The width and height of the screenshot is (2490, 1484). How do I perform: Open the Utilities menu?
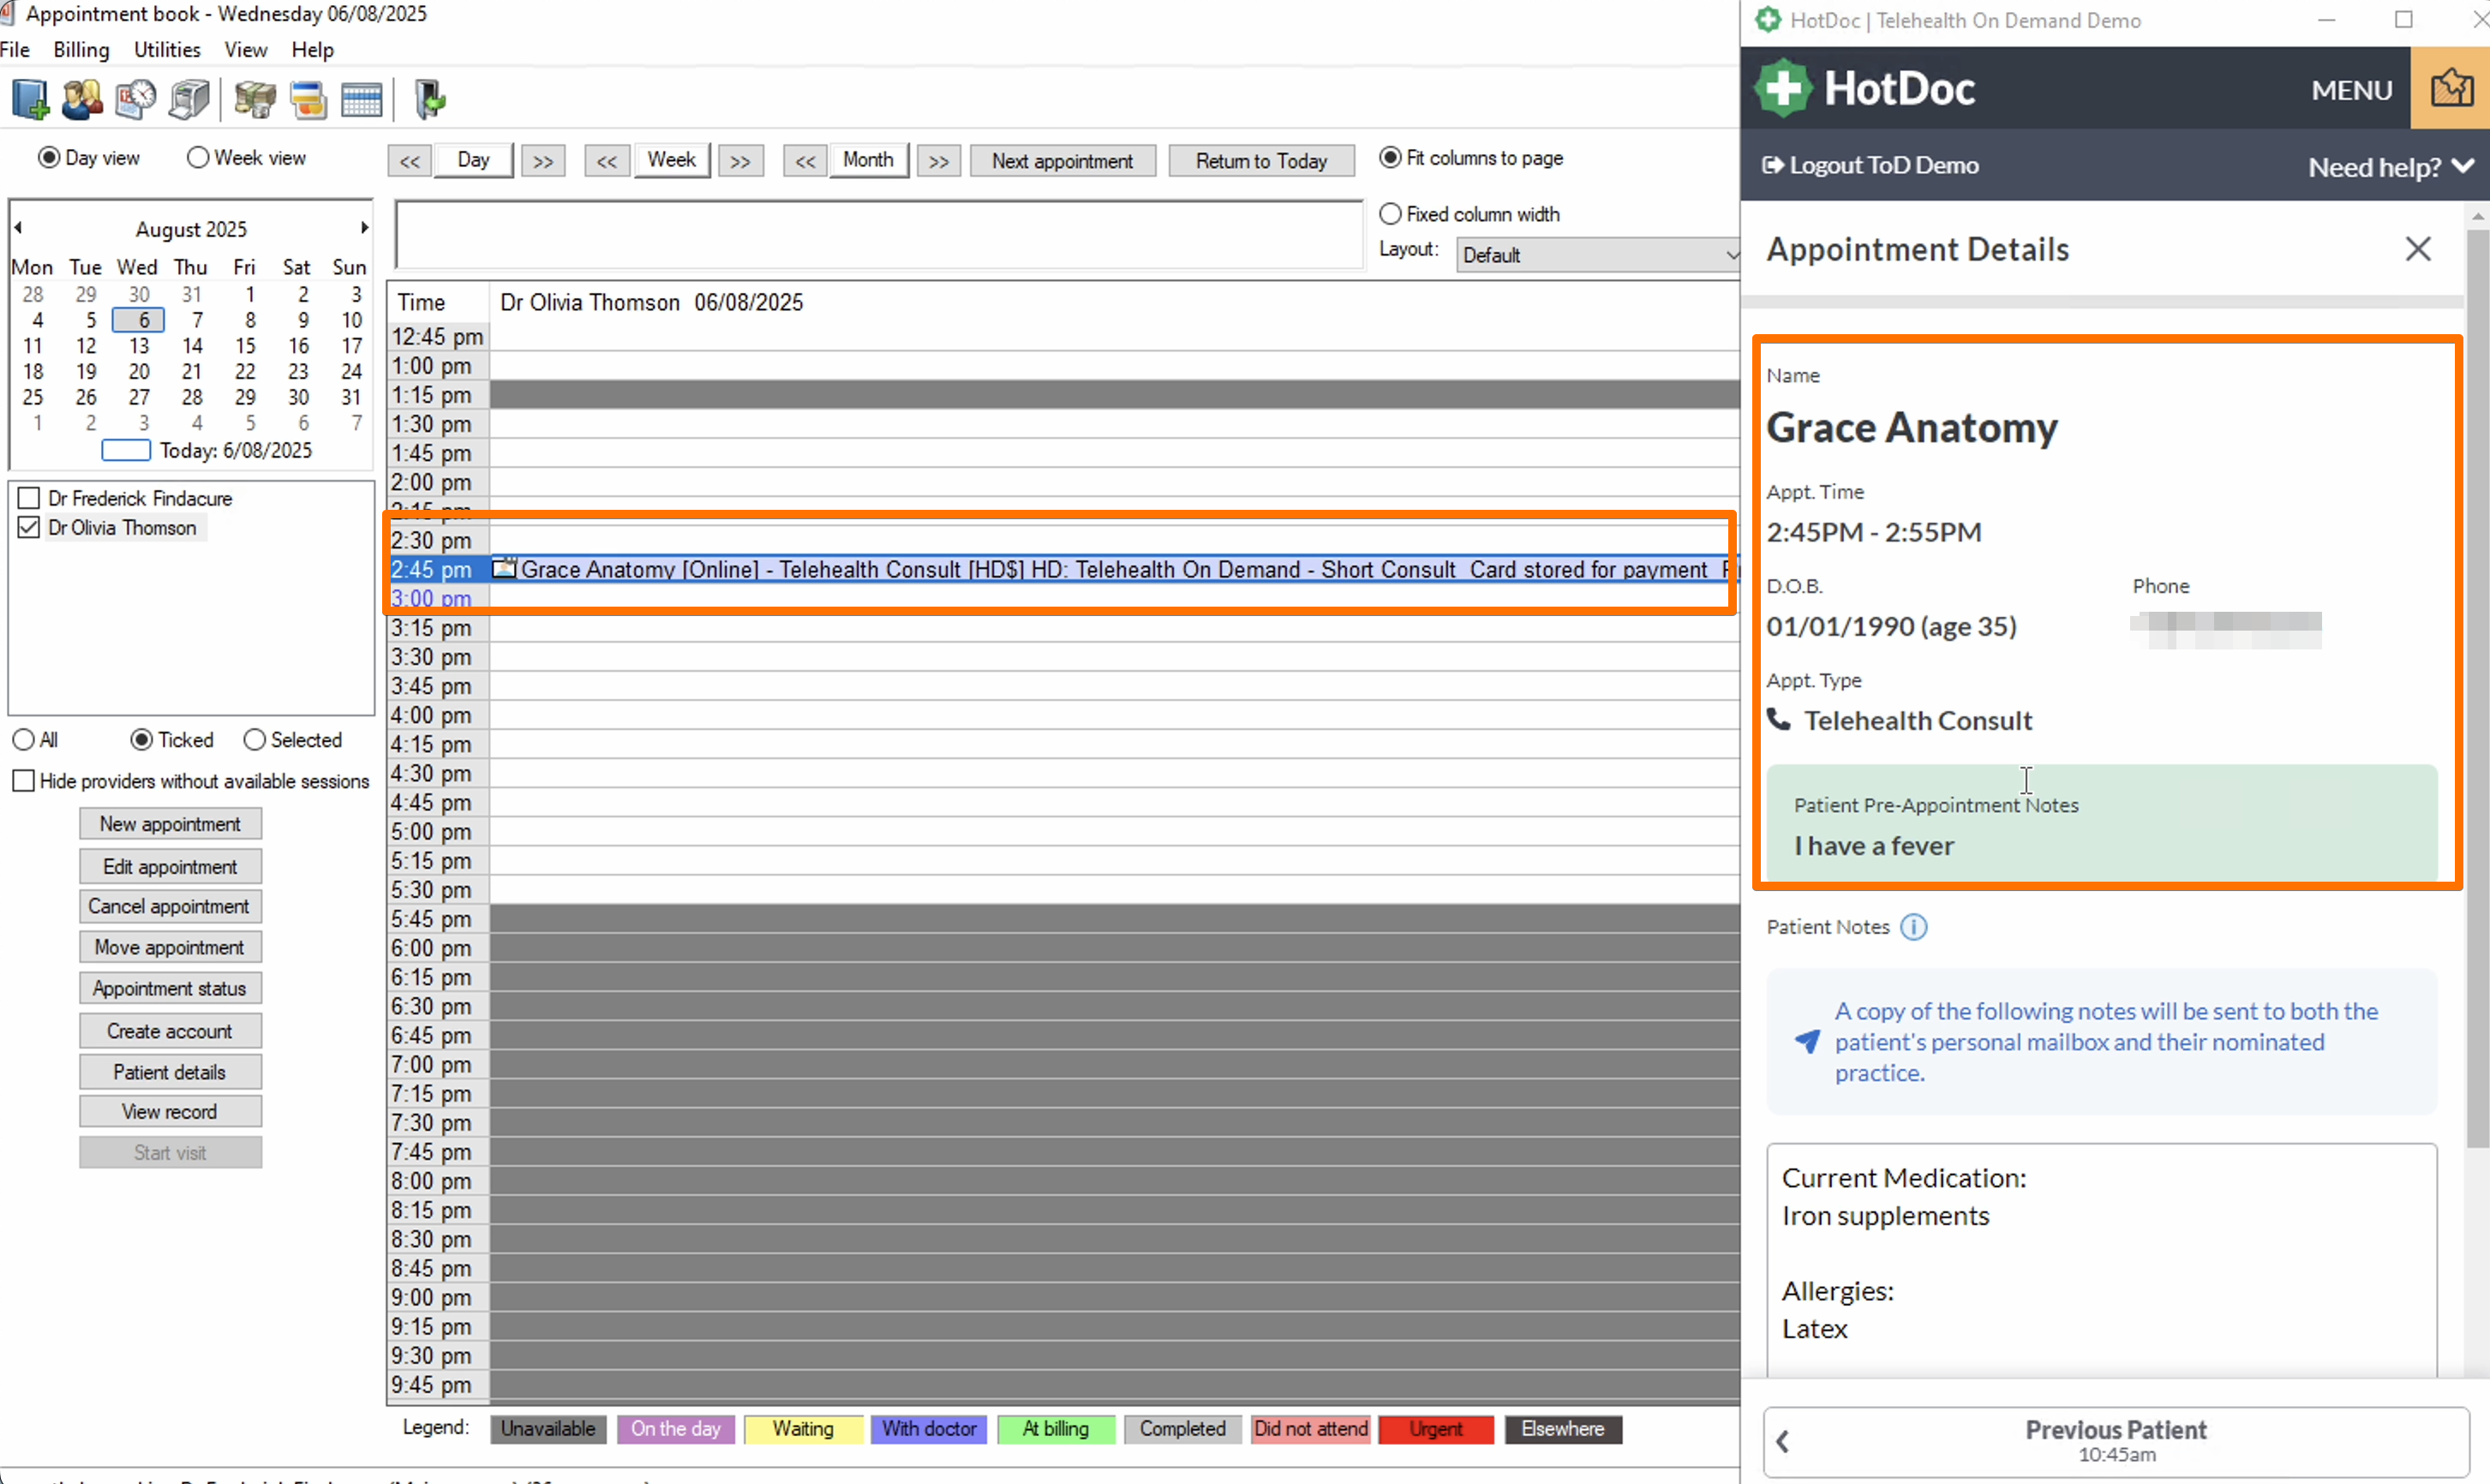tap(167, 49)
